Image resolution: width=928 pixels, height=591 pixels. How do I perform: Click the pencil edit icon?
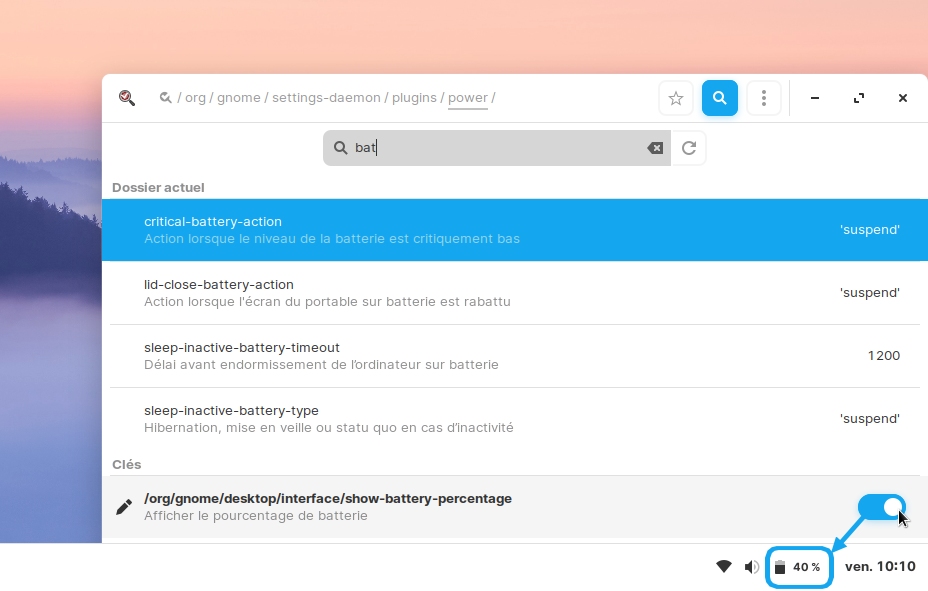point(124,507)
